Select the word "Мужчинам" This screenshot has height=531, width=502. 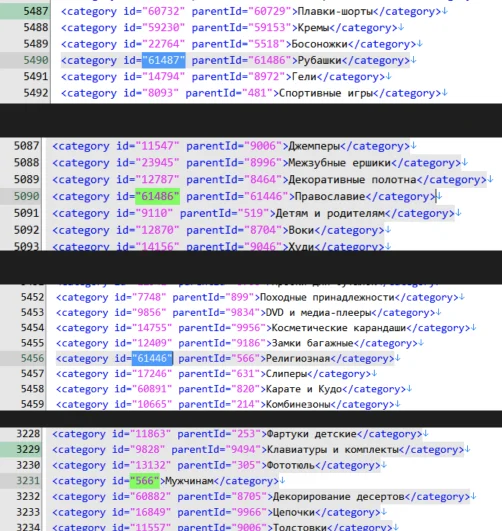pos(189,481)
